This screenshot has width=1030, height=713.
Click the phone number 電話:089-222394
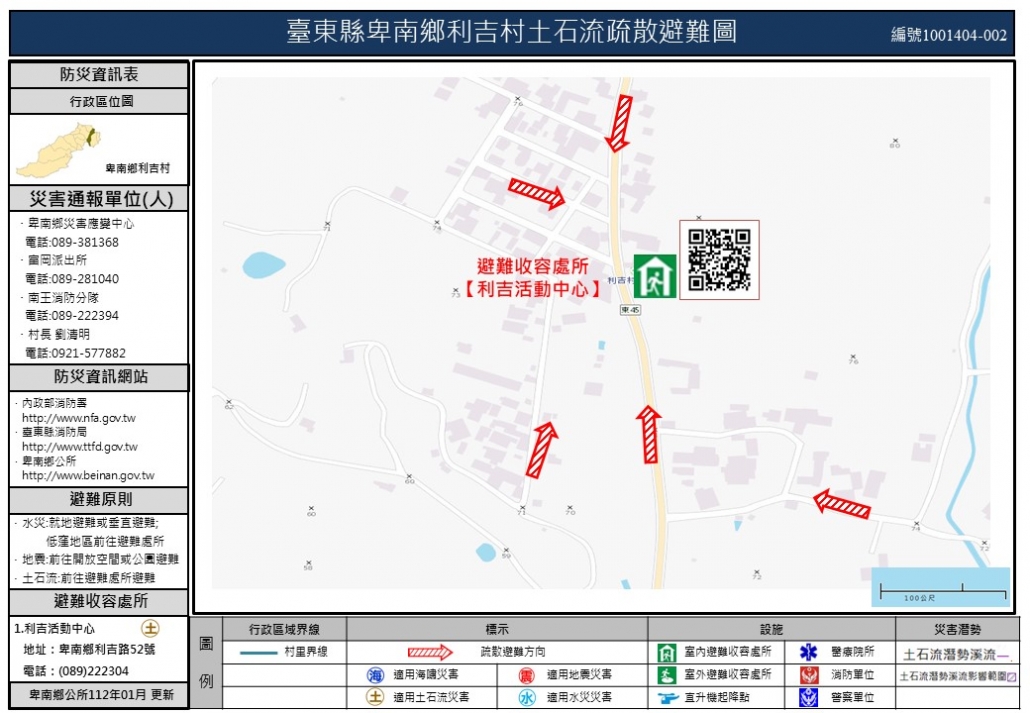(72, 315)
